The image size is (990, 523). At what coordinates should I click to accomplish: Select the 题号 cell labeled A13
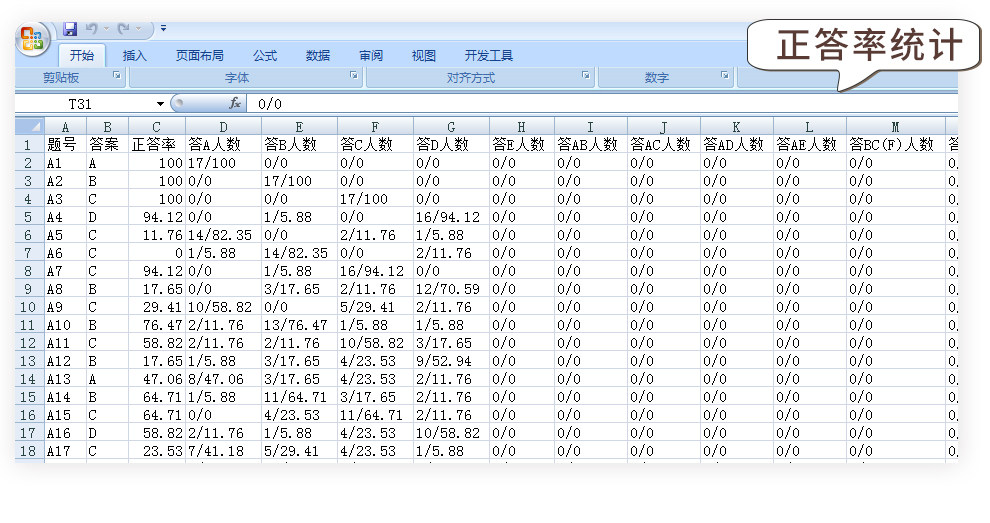click(x=65, y=380)
